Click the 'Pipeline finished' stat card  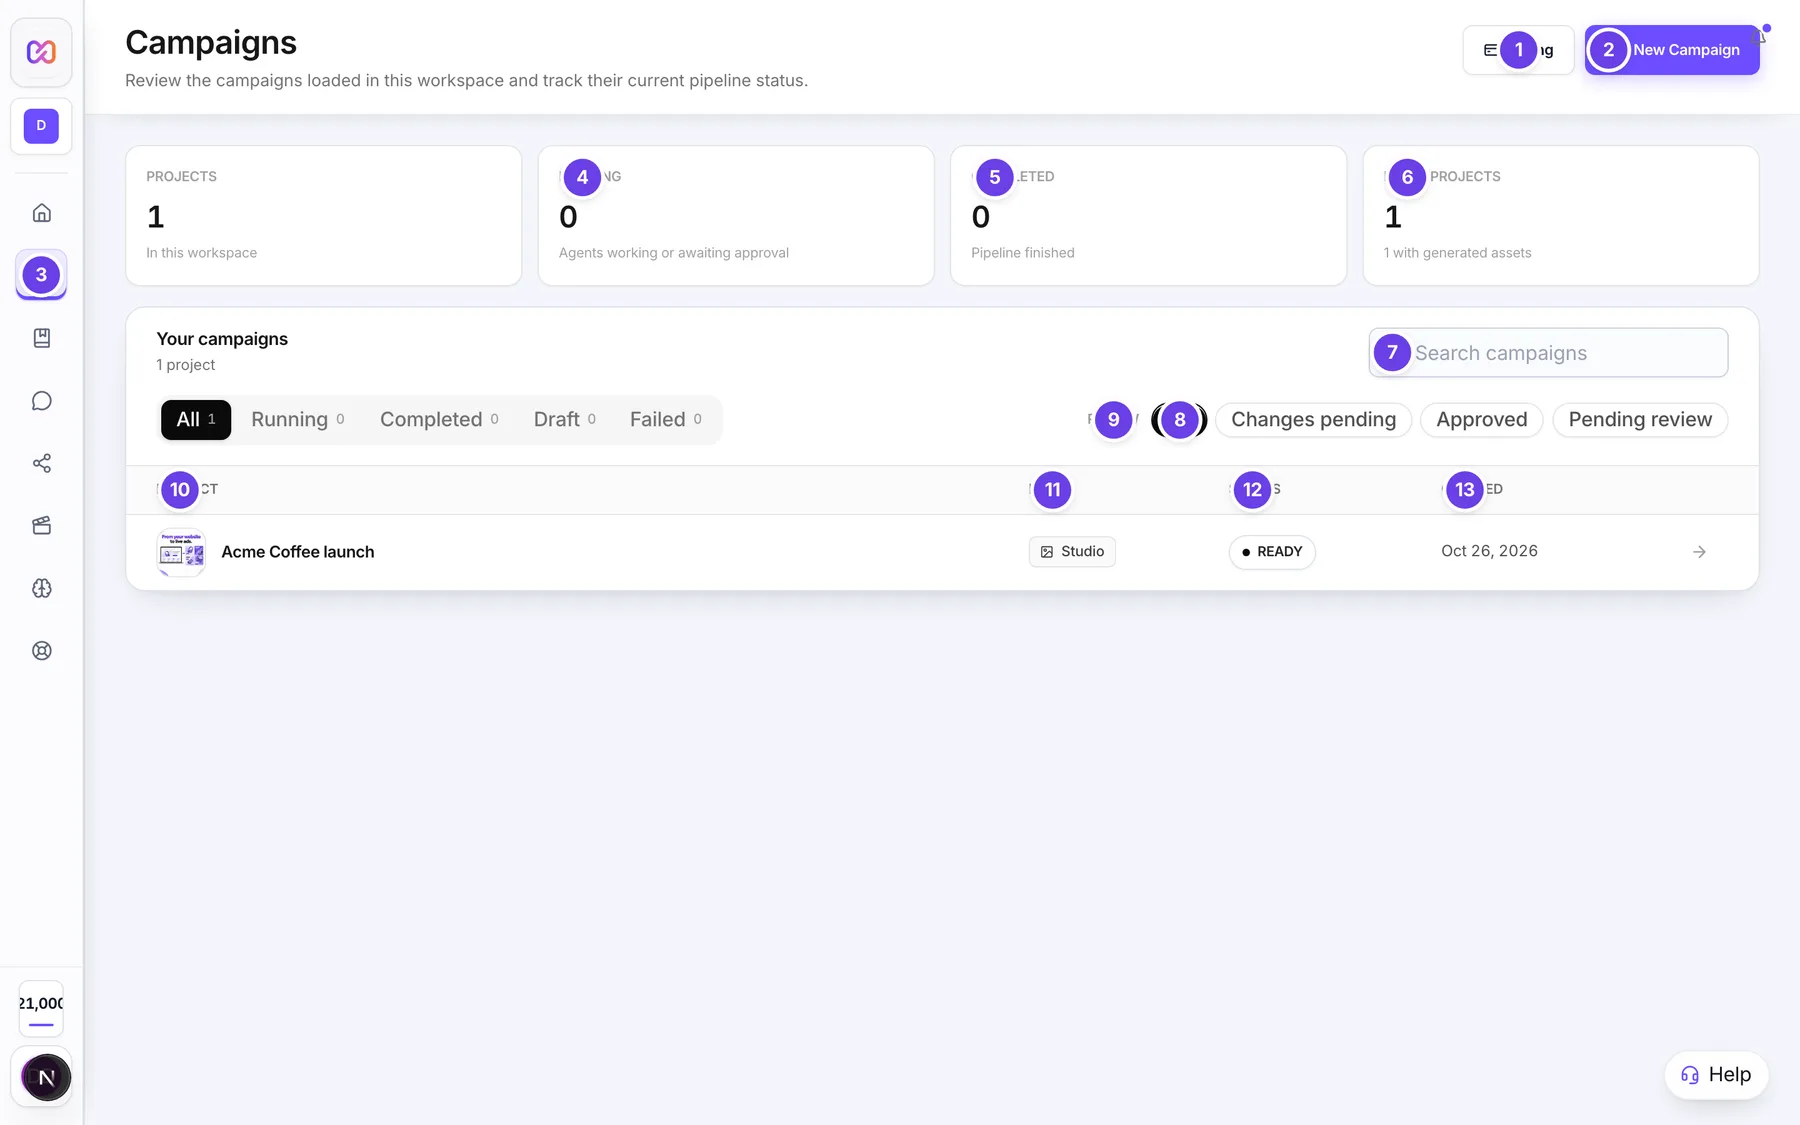1148,216
